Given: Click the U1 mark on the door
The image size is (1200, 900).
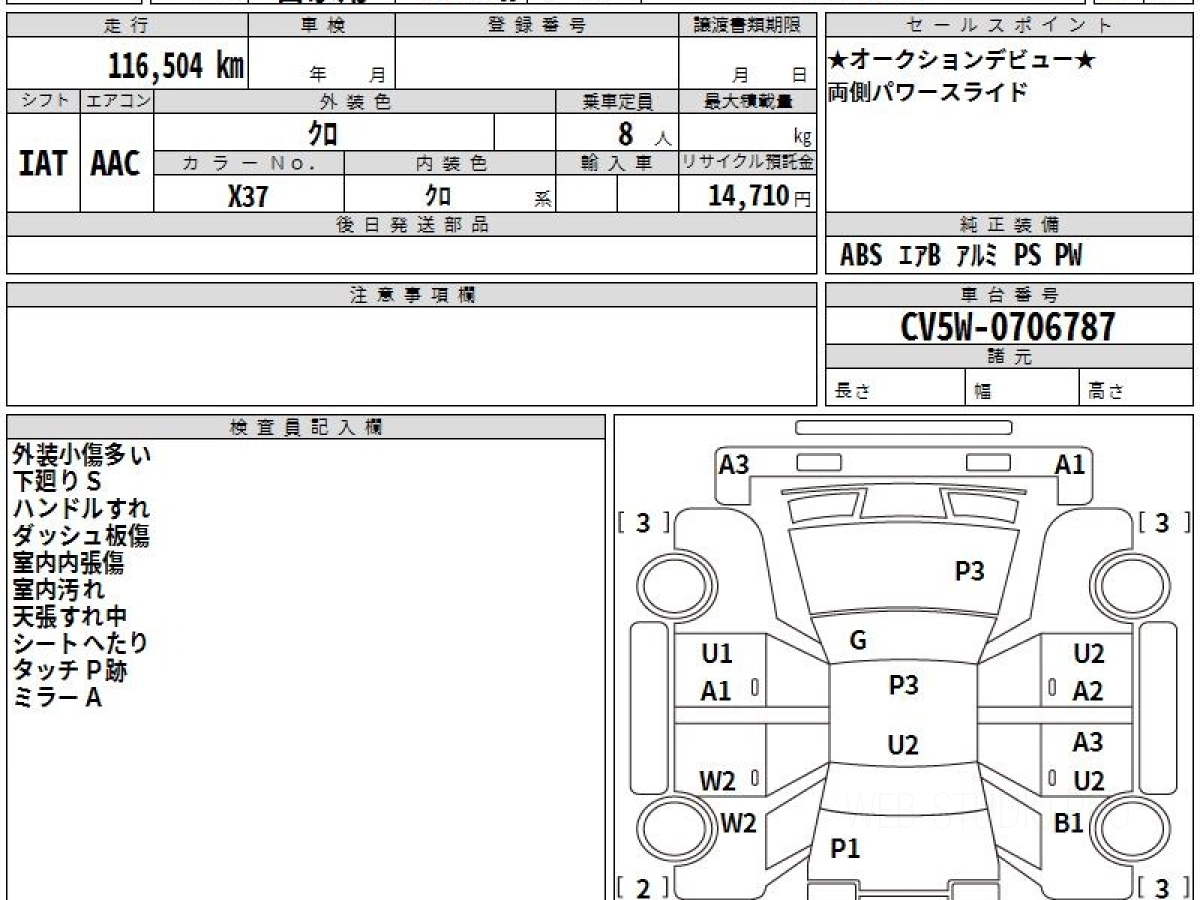Looking at the screenshot, I should (716, 654).
